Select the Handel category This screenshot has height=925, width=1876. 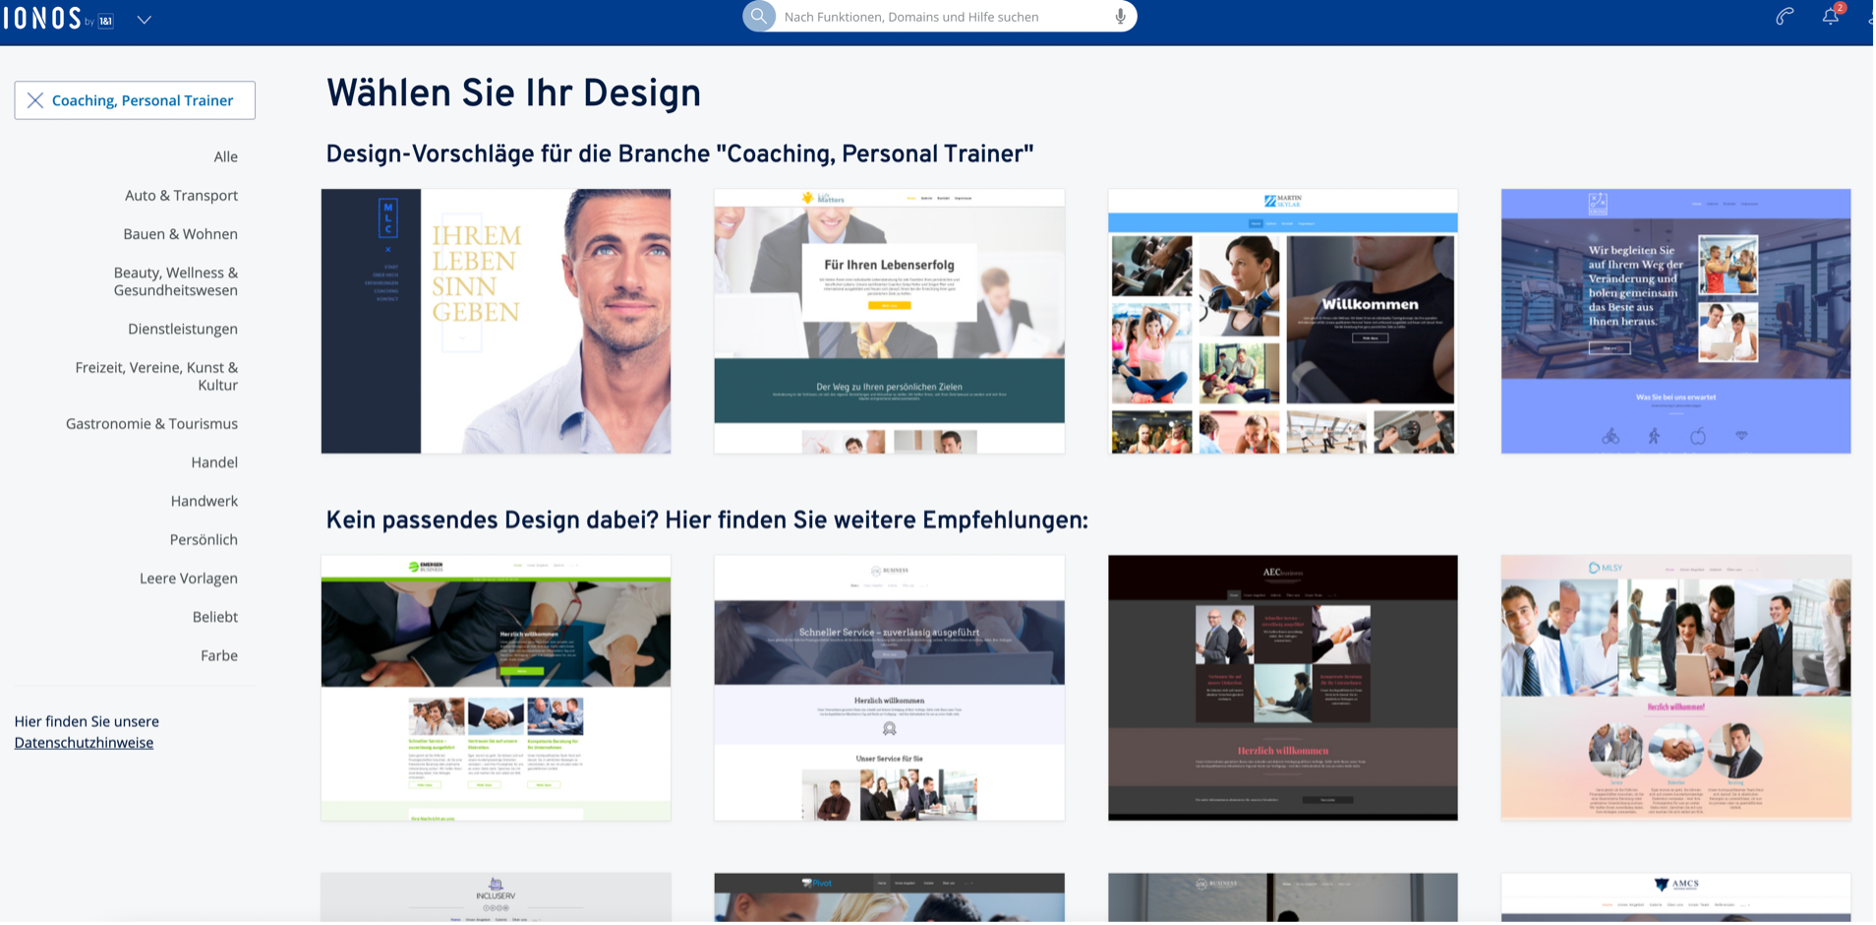click(214, 462)
